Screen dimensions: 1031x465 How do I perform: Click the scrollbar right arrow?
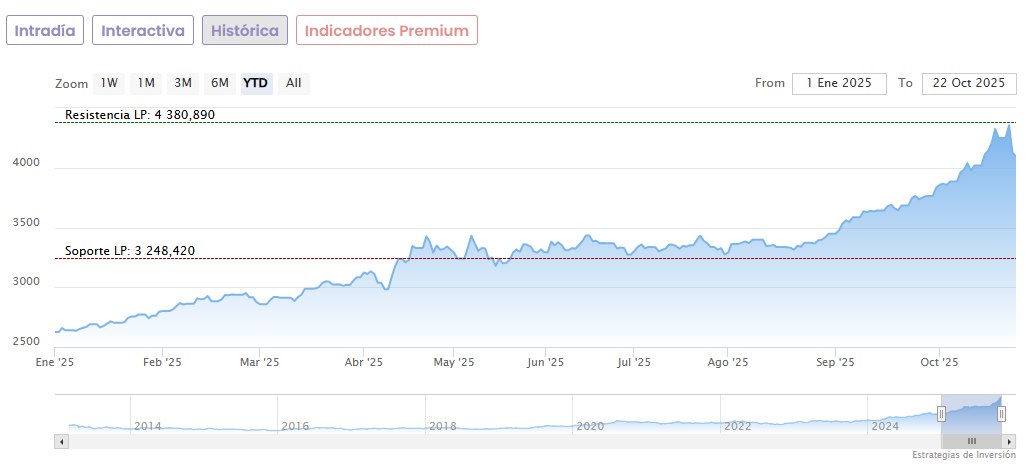click(1009, 441)
